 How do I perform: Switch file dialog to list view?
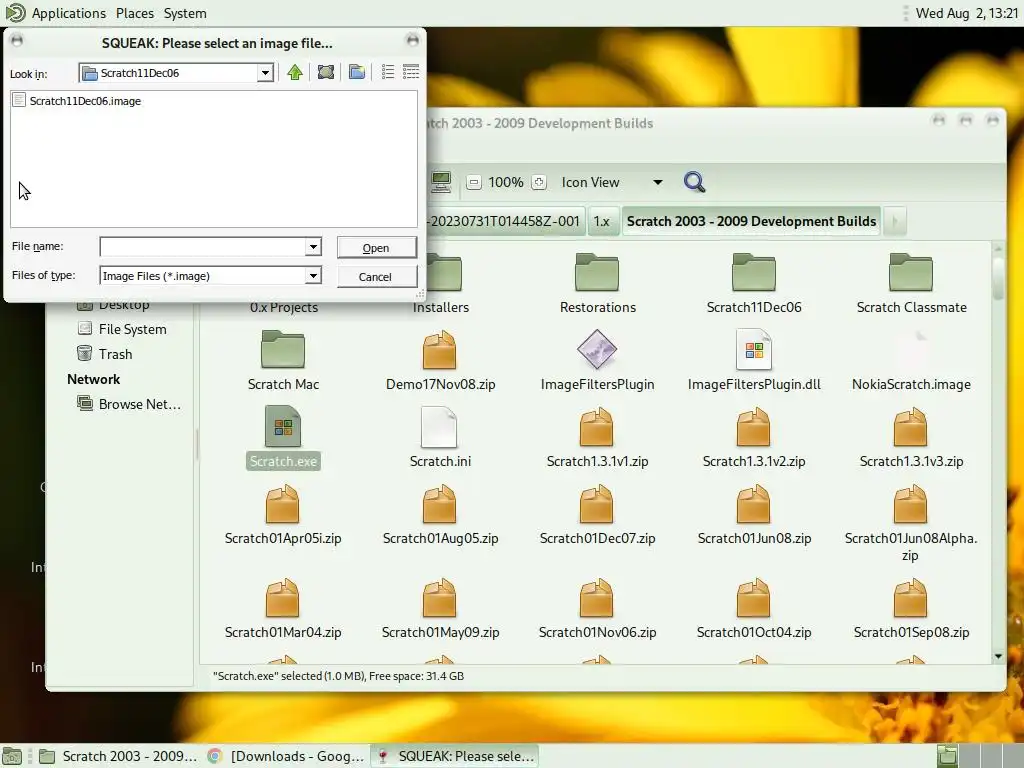coord(388,72)
